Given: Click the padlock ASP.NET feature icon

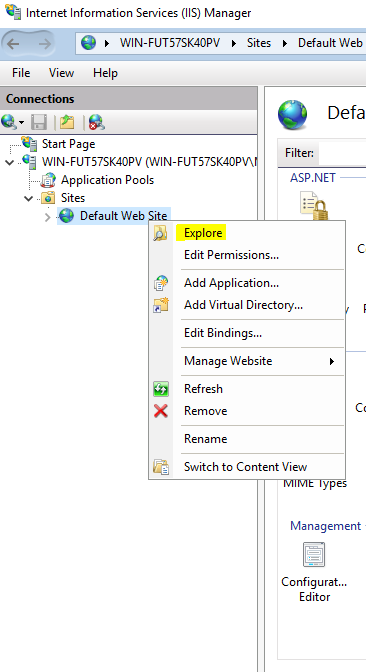Looking at the screenshot, I should pyautogui.click(x=314, y=206).
